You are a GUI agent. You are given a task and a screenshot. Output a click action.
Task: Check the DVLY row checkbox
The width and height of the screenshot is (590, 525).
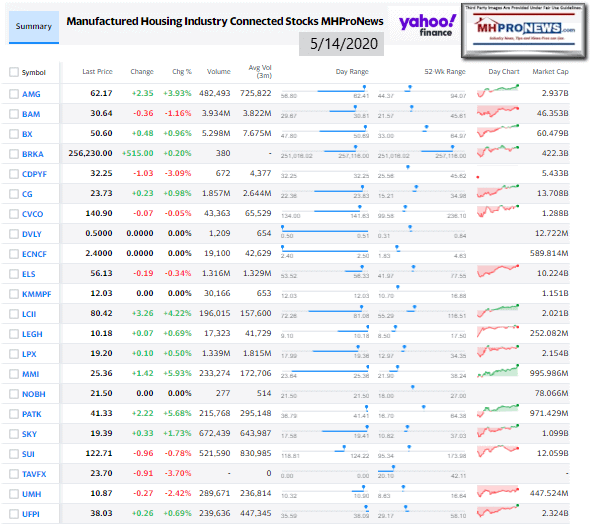click(14, 234)
